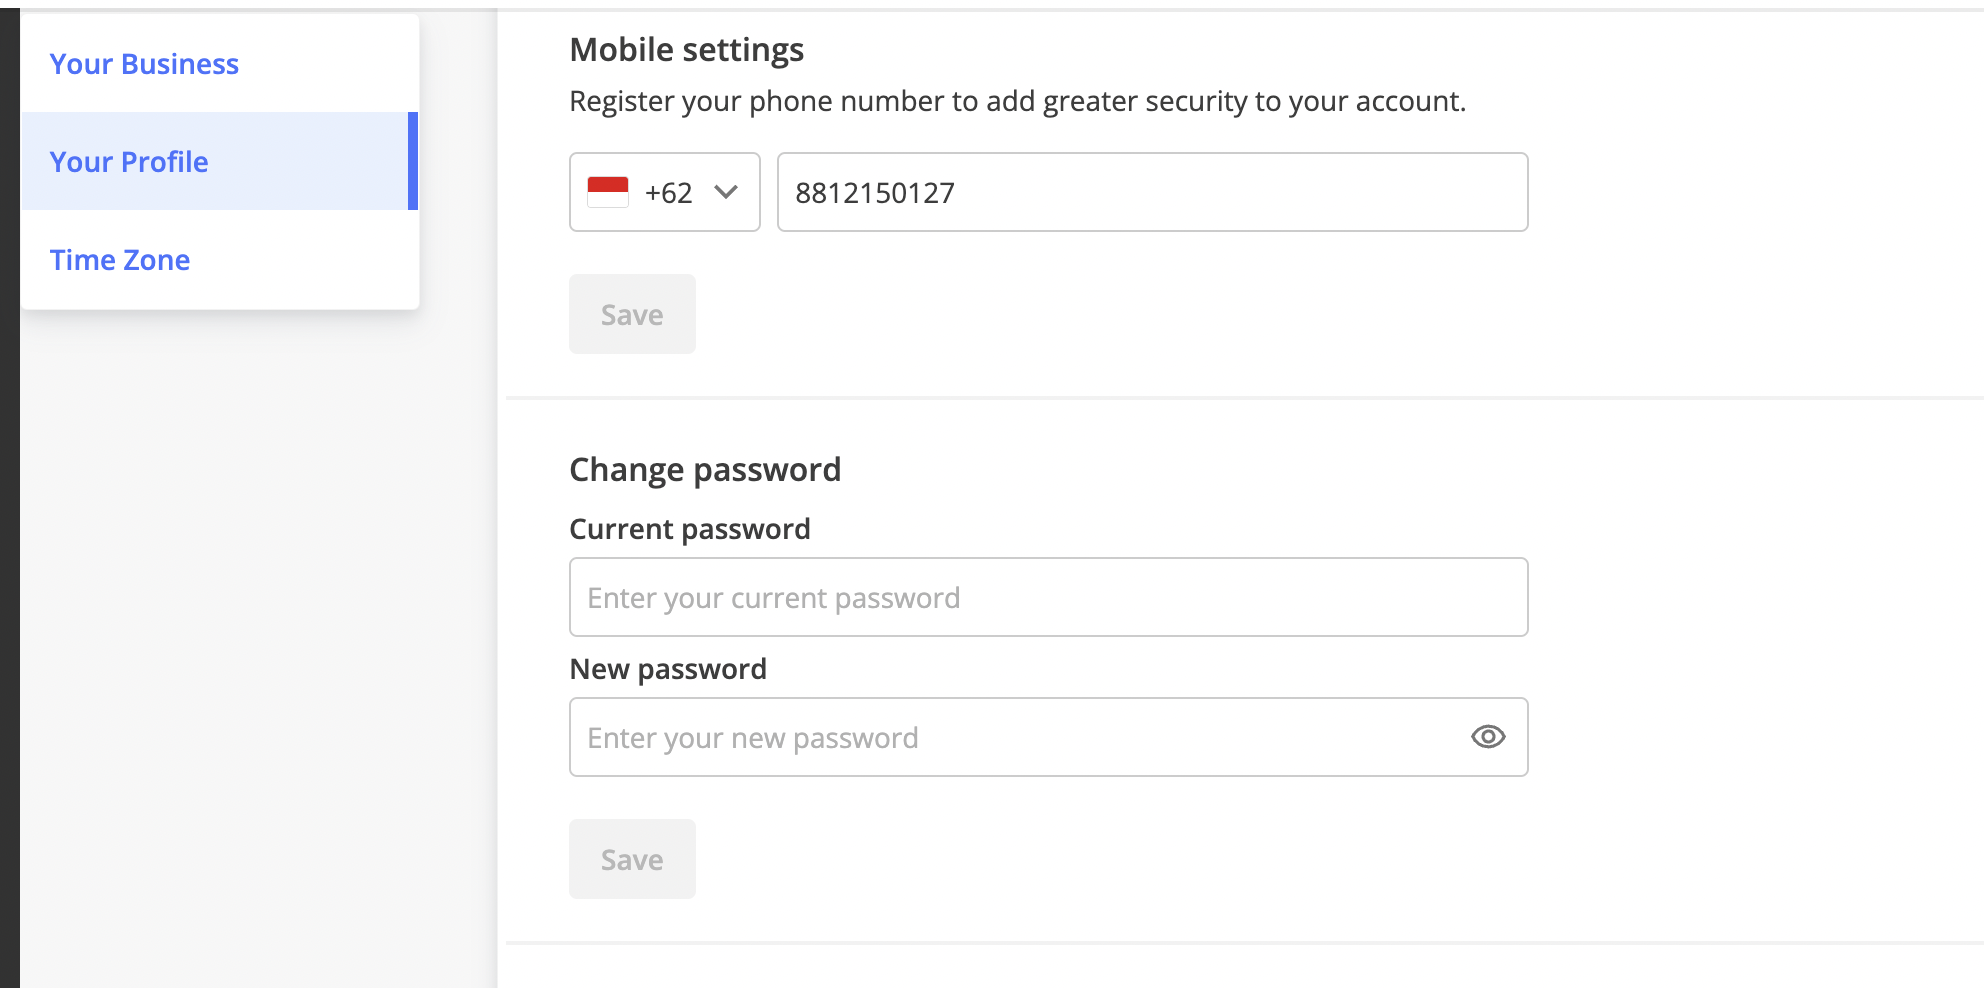The image size is (1984, 988).
Task: Click Save under Change password
Action: (632, 859)
